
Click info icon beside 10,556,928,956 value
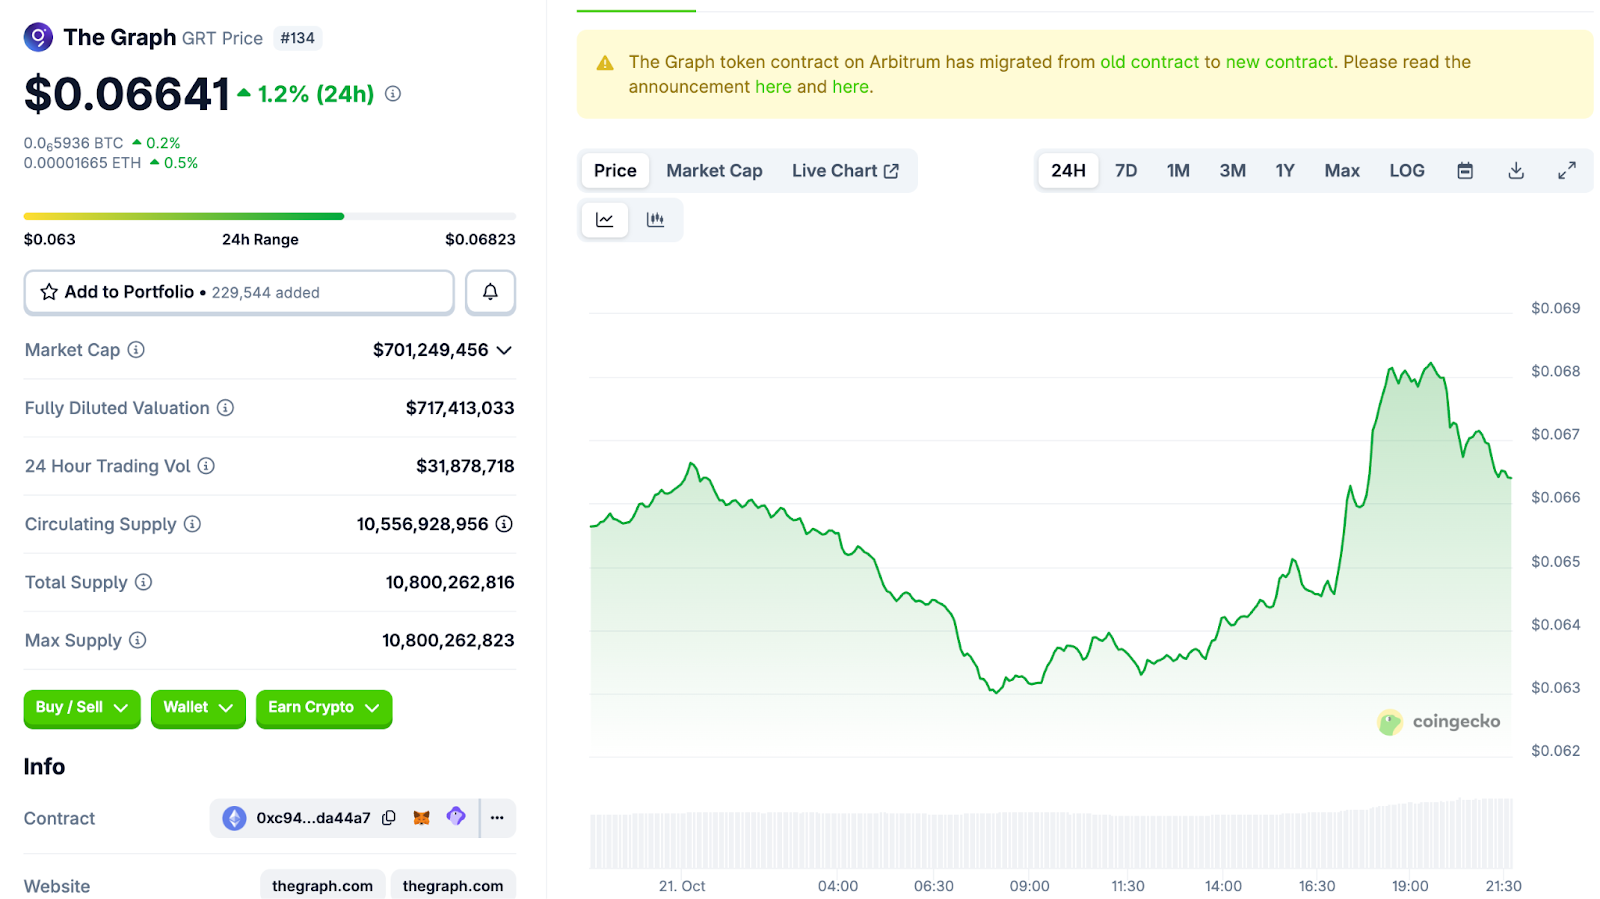tap(504, 524)
